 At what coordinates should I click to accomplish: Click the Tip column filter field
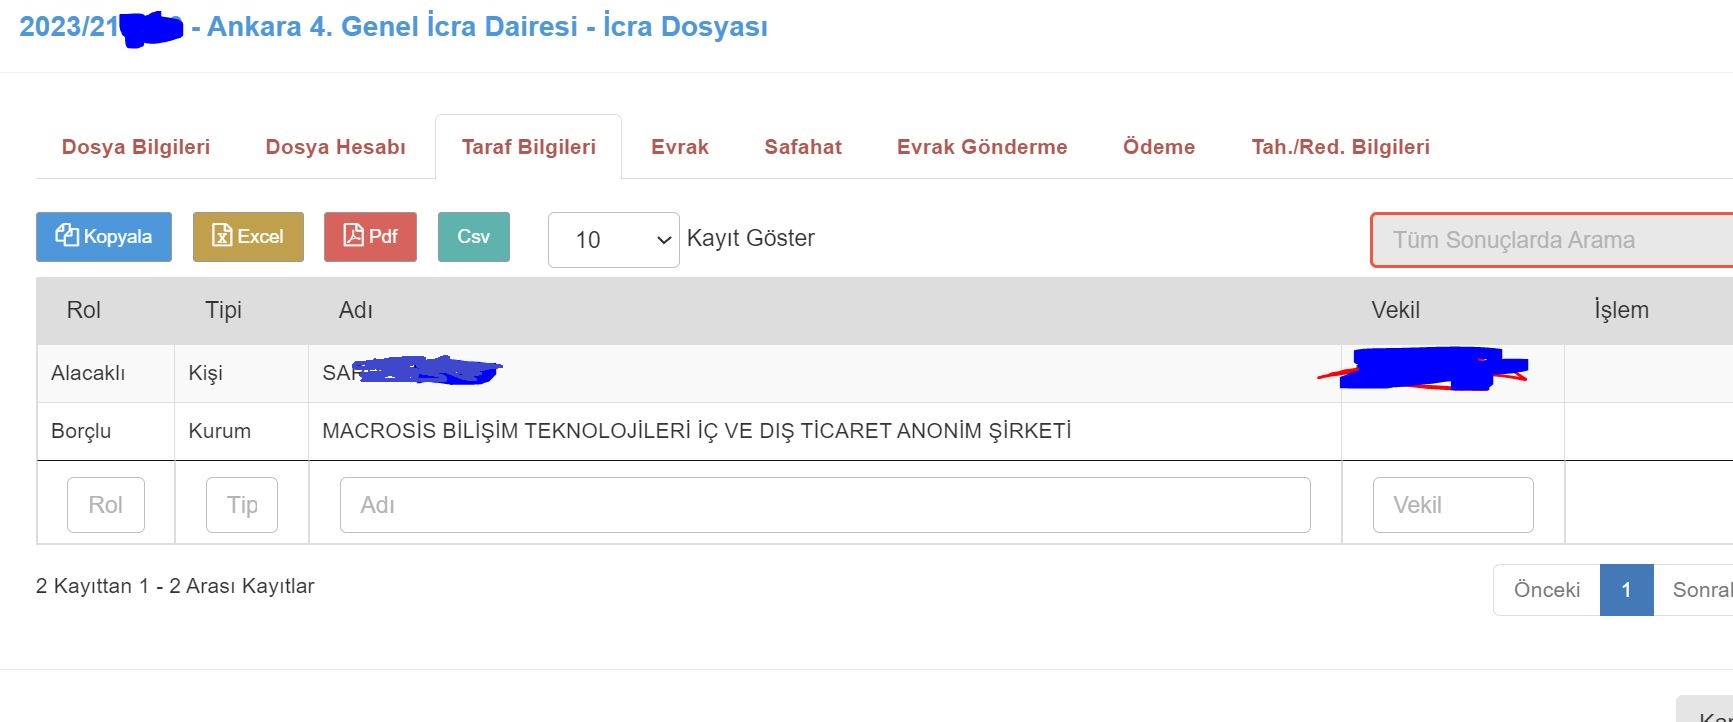(242, 505)
